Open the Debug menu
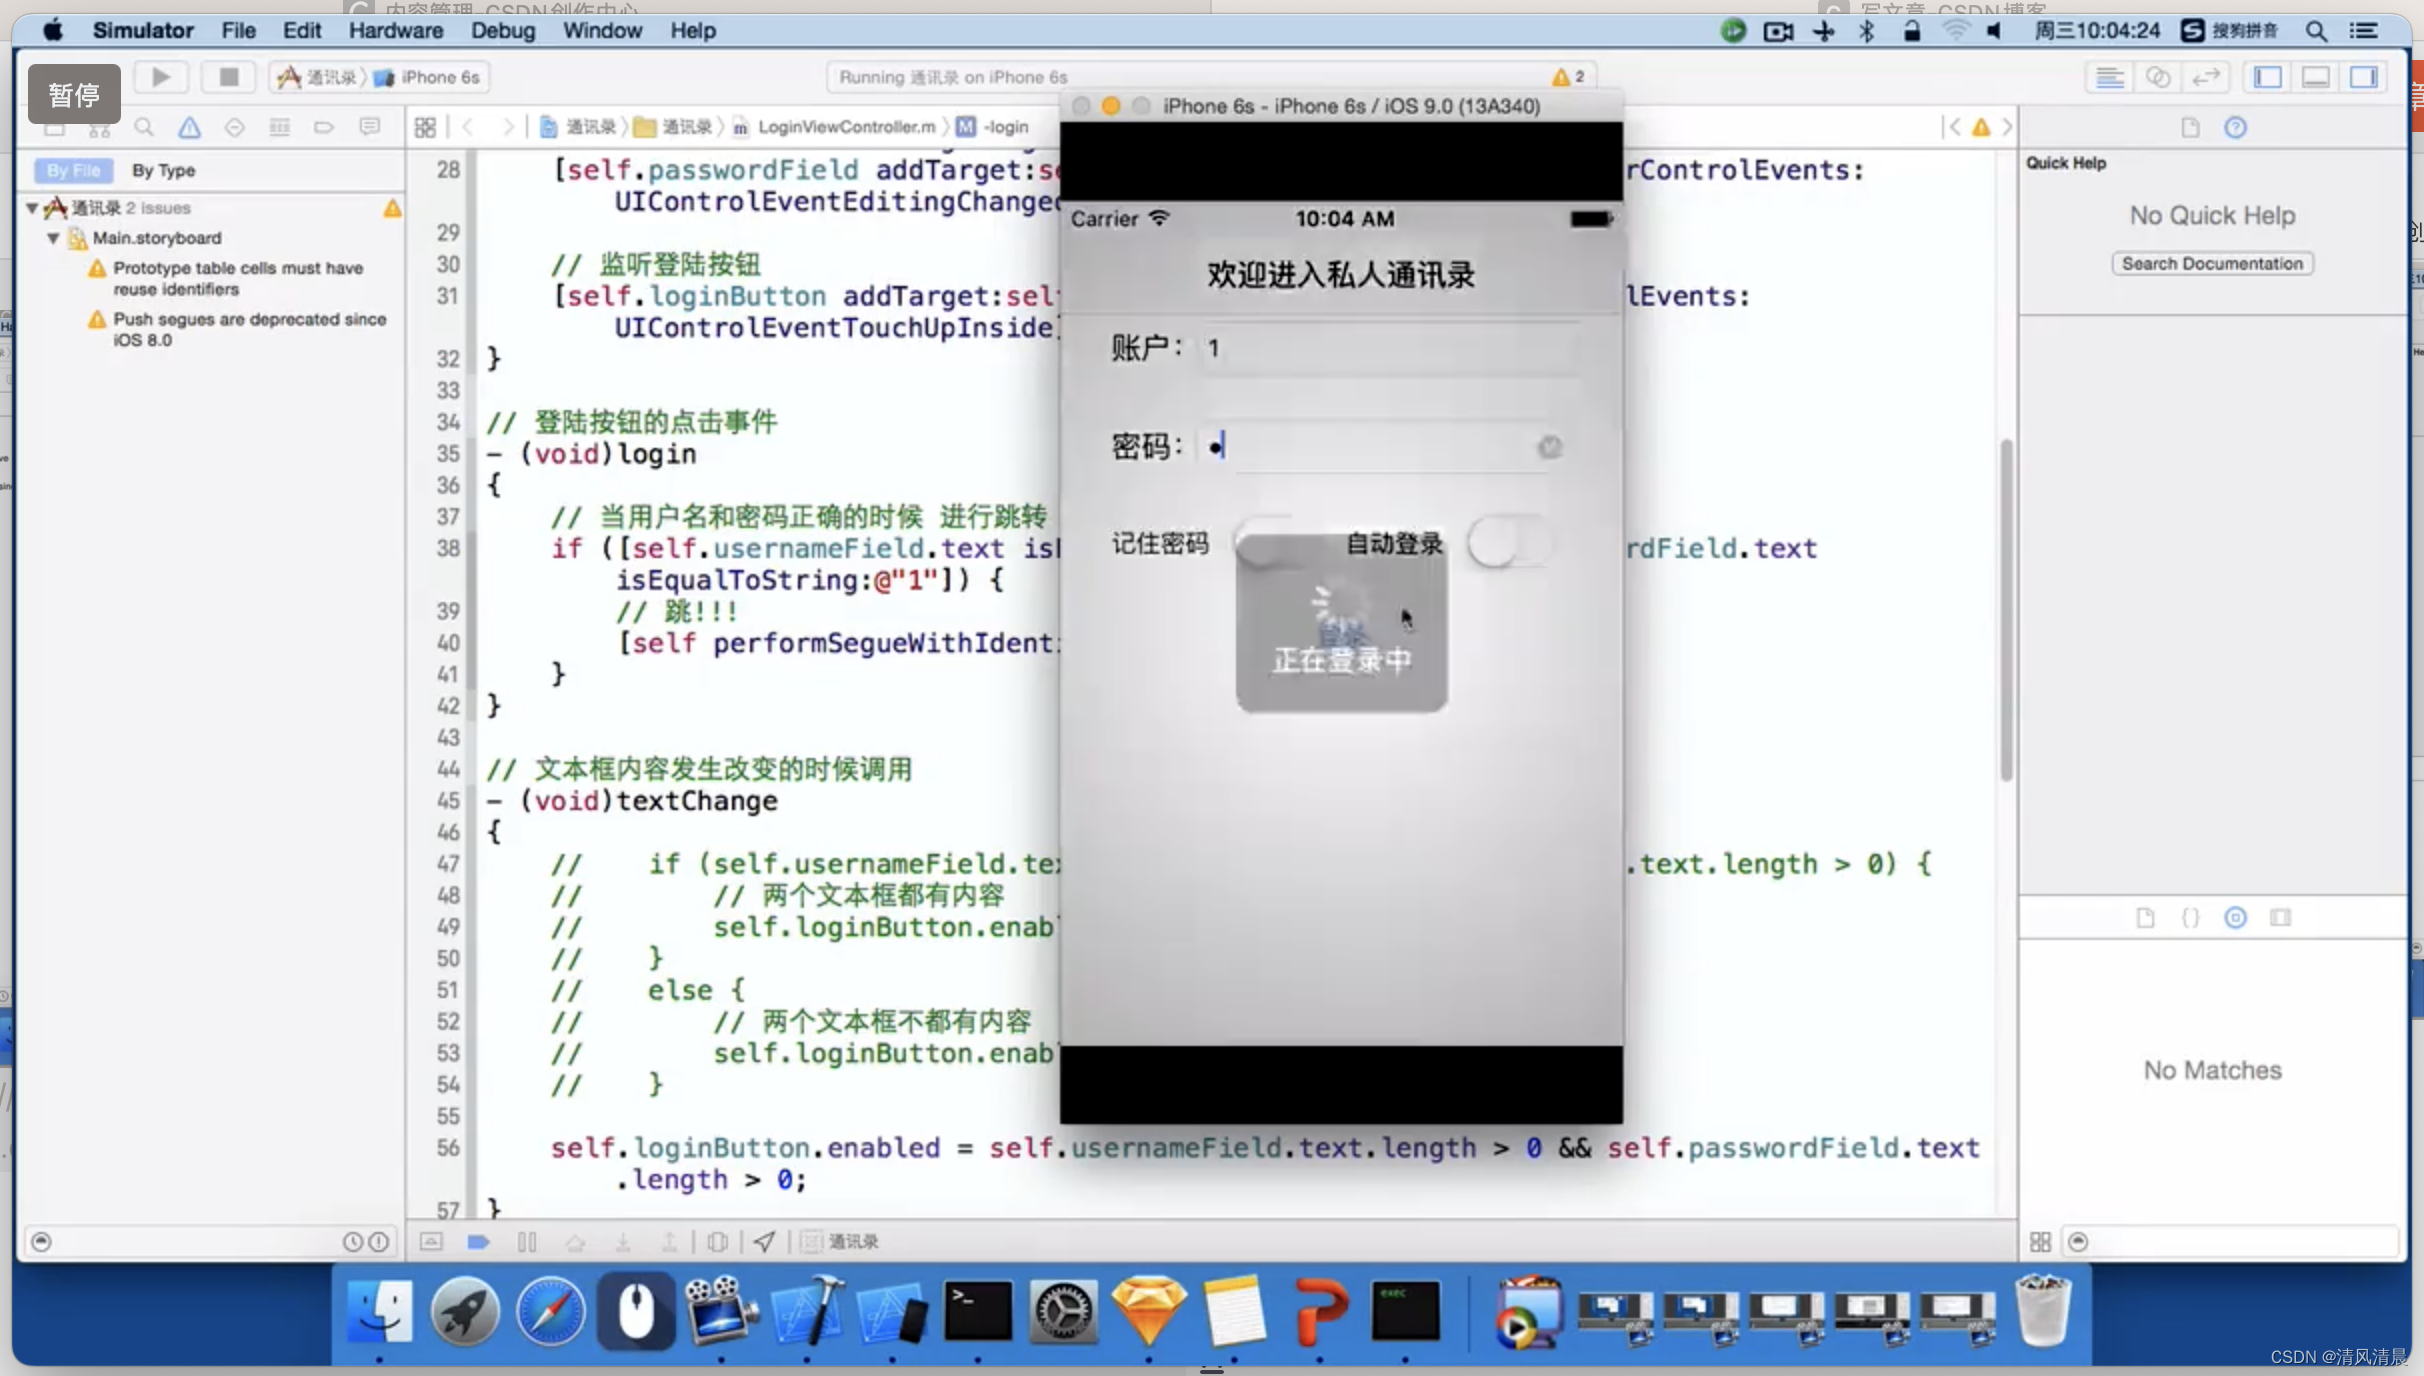The width and height of the screenshot is (2424, 1376). coord(503,30)
